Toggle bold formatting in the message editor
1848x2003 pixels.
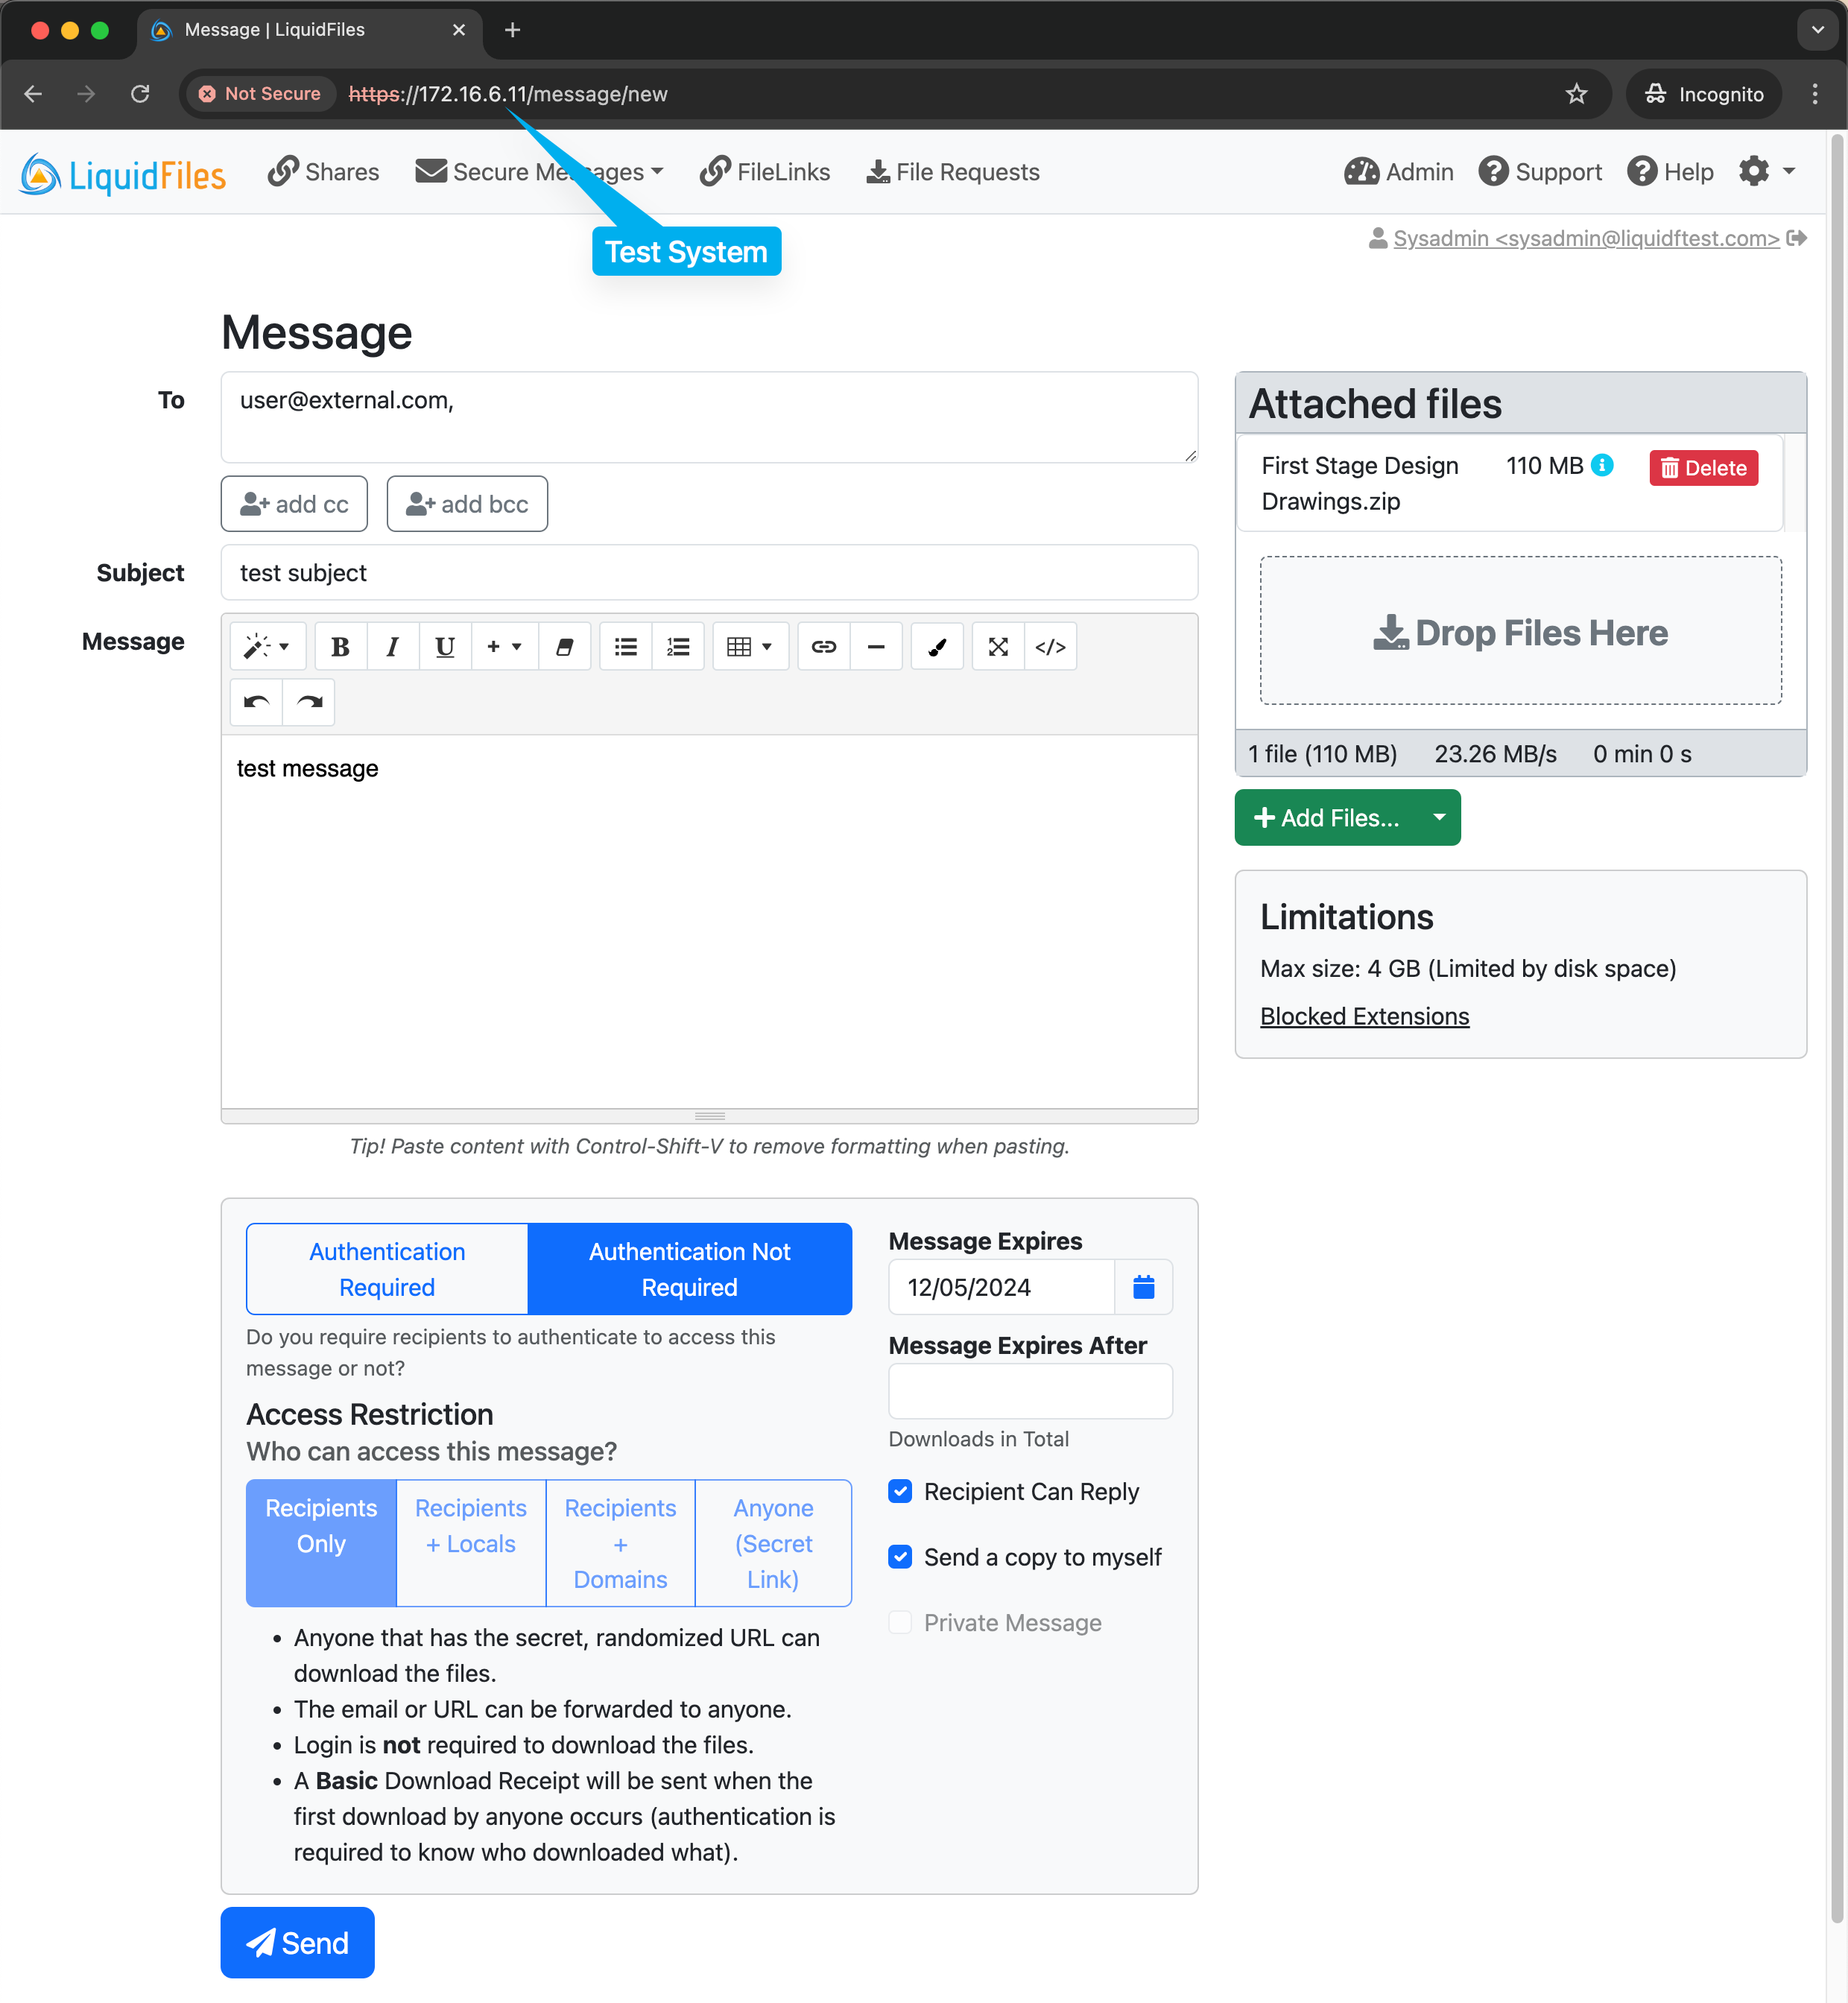pyautogui.click(x=340, y=646)
